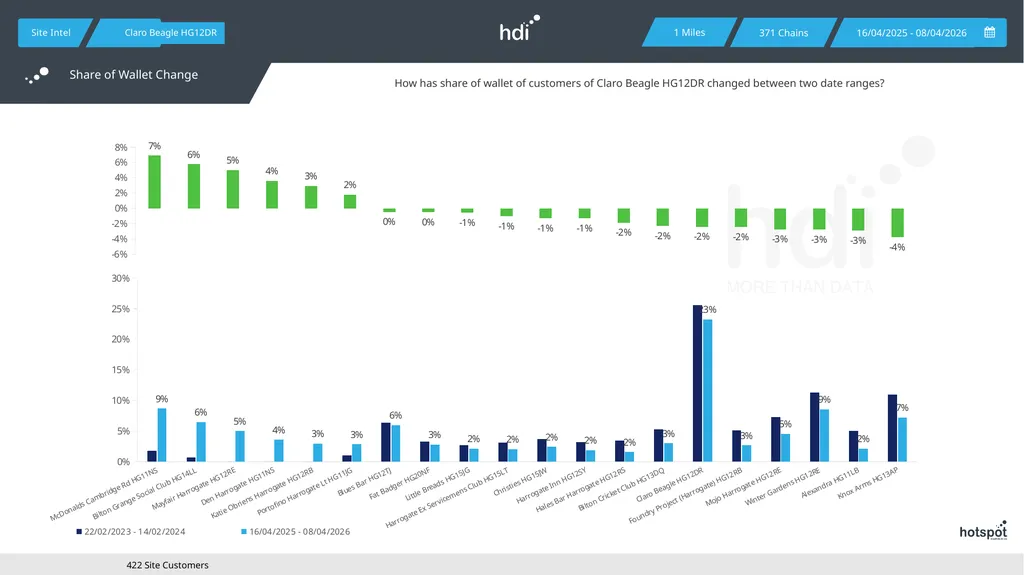This screenshot has width=1024, height=575.
Task: Click the 9% label on McDonalds light bar
Action: (162, 399)
